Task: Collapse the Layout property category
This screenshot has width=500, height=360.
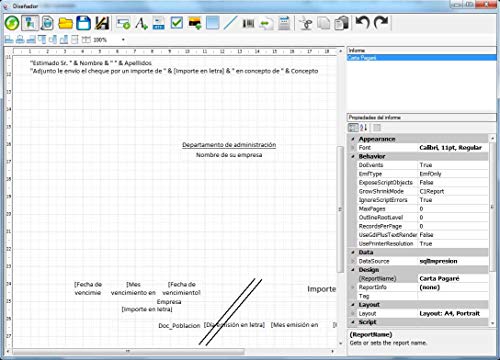Action: click(x=353, y=305)
